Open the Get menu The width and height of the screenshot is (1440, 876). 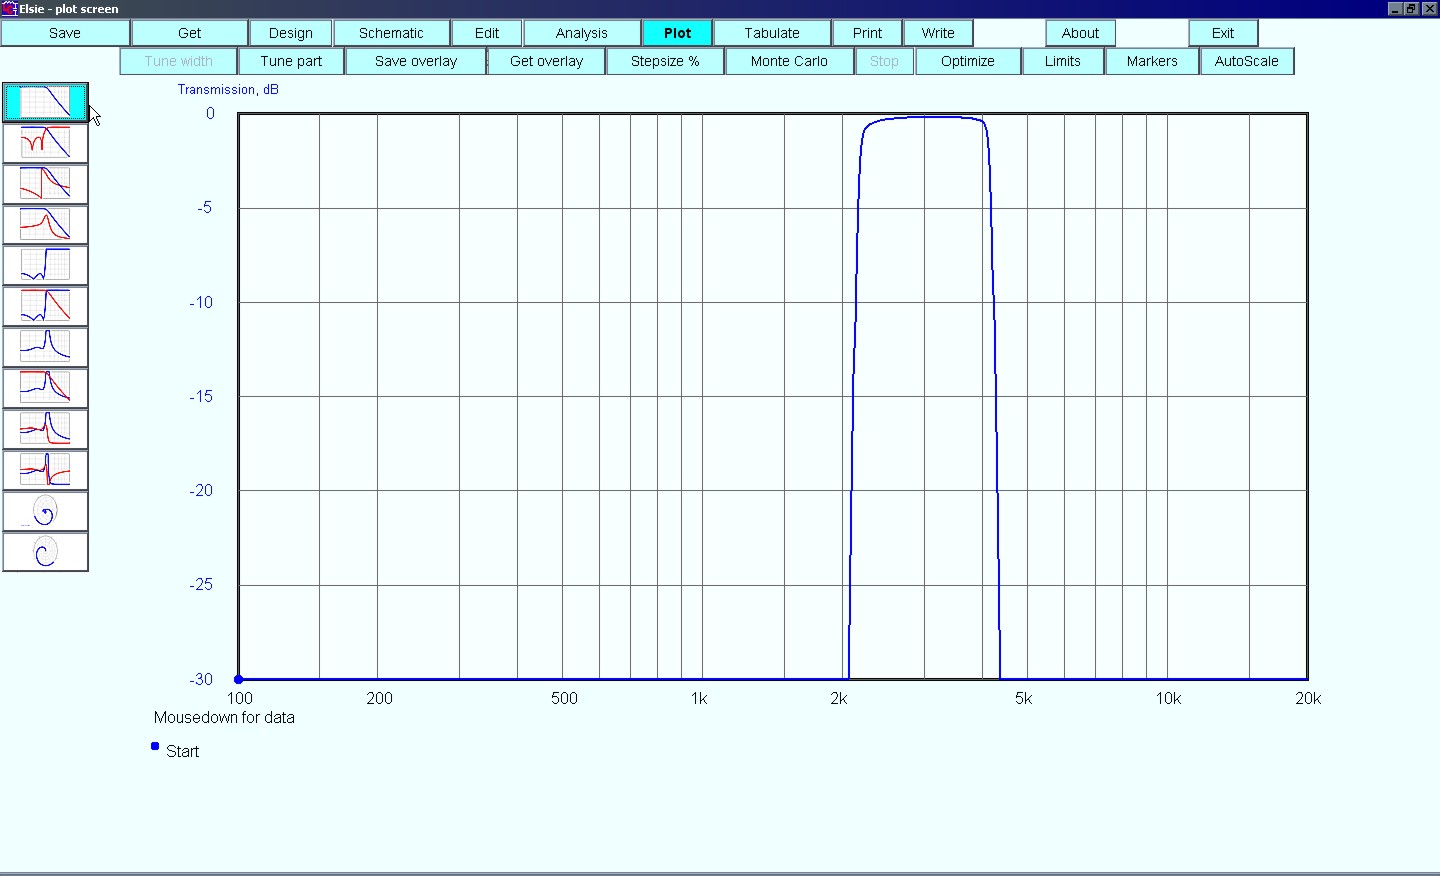189,33
